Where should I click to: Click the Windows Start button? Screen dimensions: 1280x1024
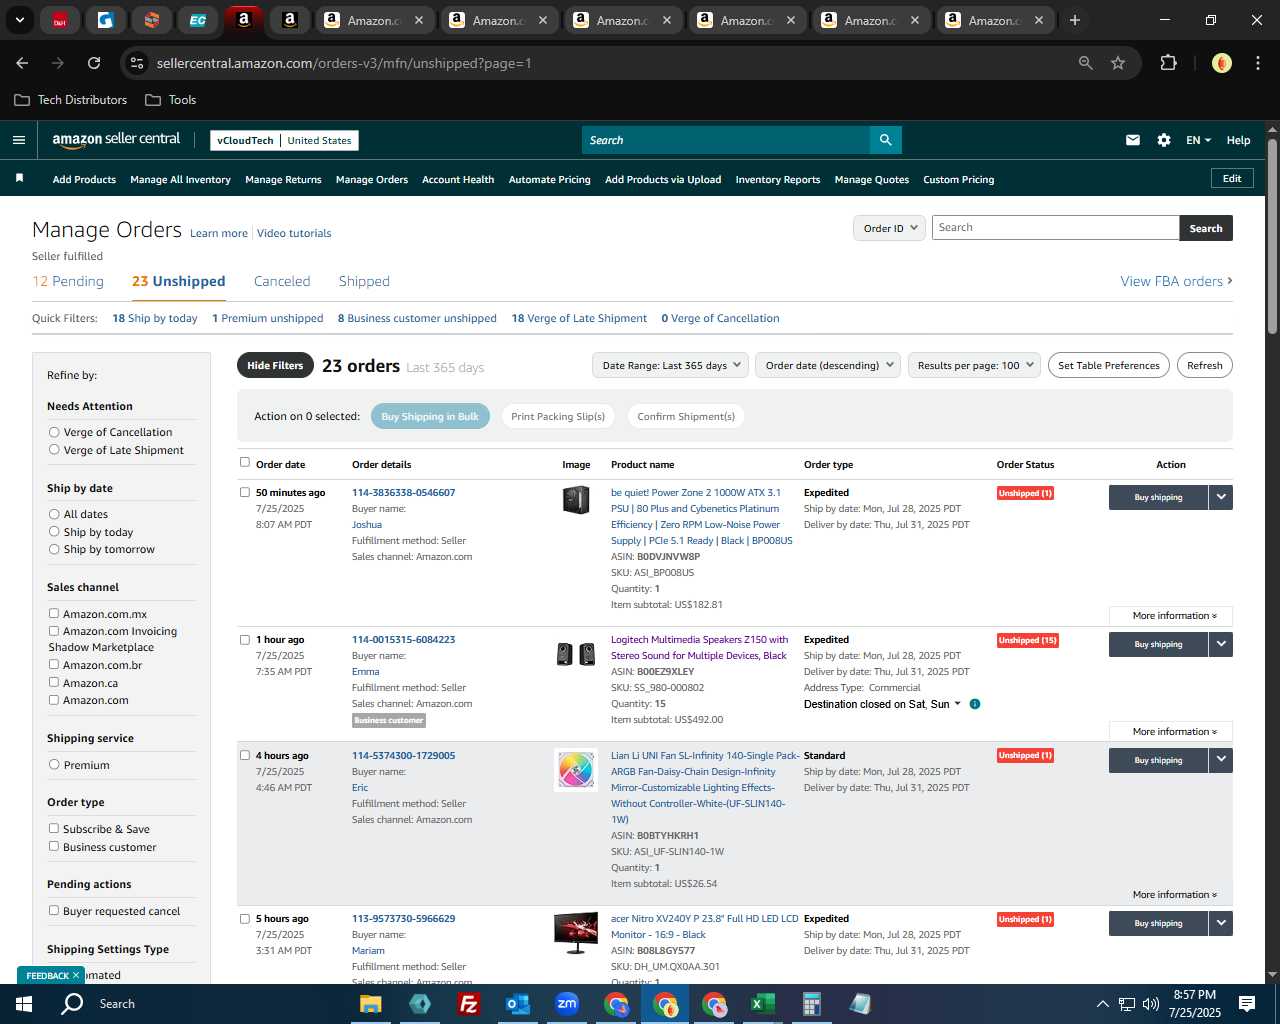click(23, 1004)
